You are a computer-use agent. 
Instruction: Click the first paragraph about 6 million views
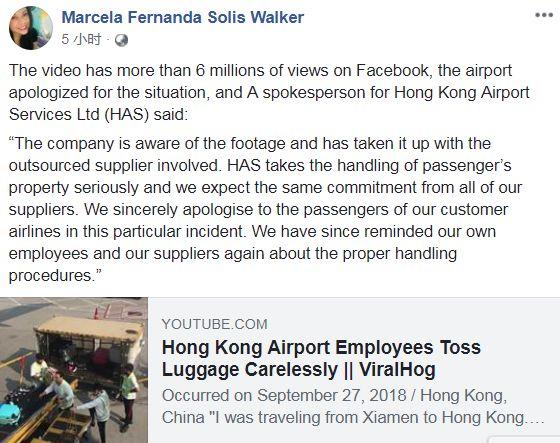[x=269, y=92]
